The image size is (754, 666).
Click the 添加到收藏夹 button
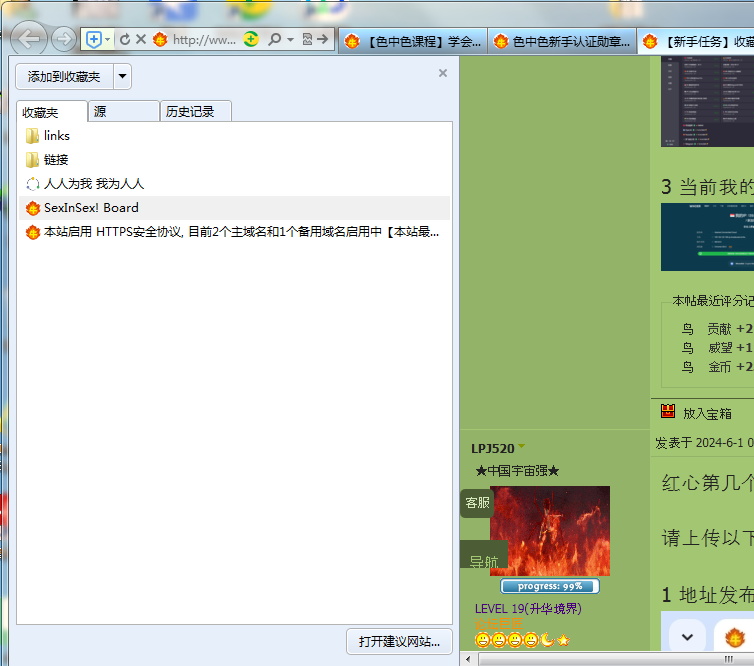[64, 77]
